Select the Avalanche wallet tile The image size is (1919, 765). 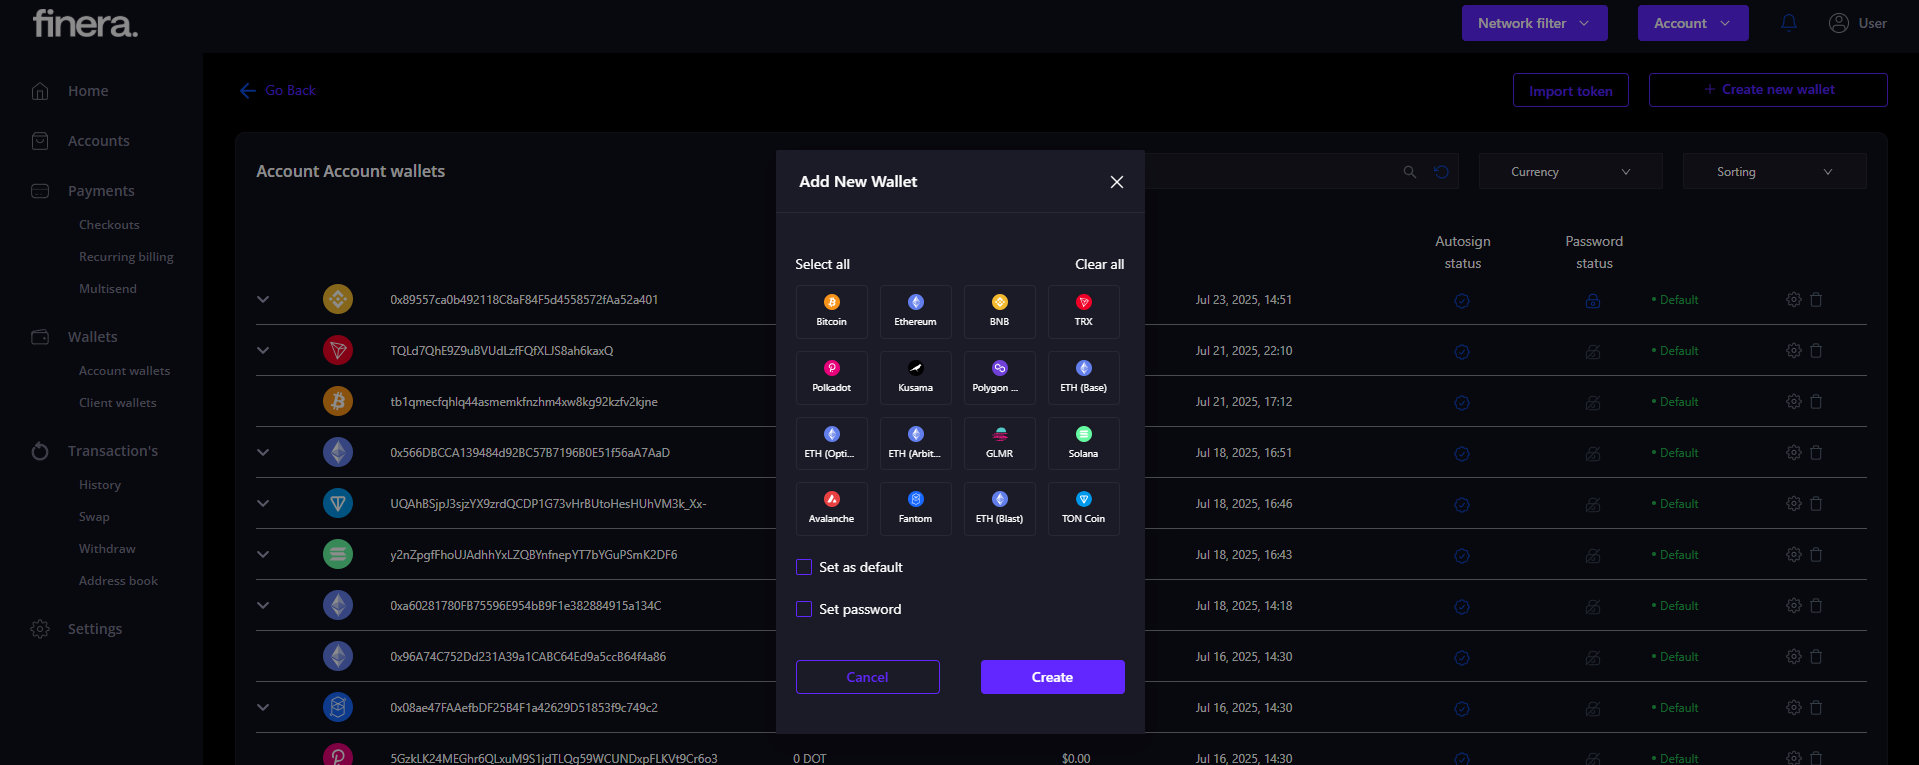click(832, 508)
